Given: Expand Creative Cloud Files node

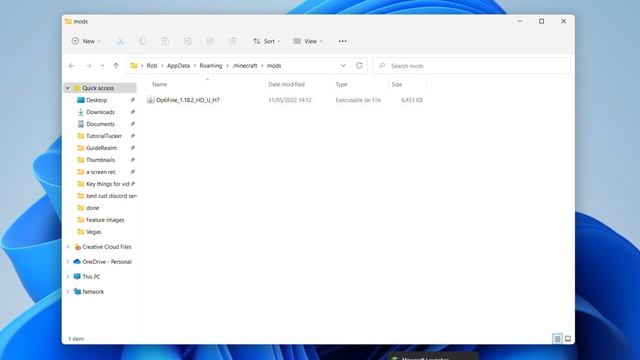Looking at the screenshot, I should [x=68, y=247].
